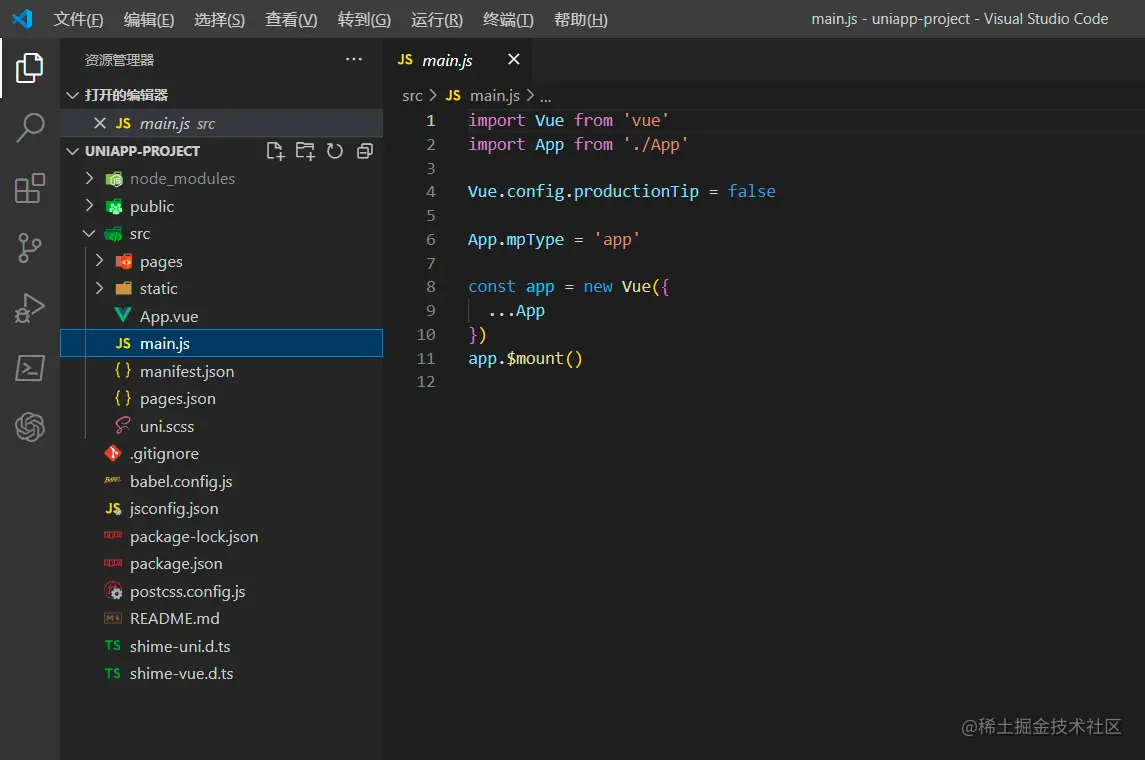Open the 文件(F) menu
This screenshot has height=760, width=1145.
click(78, 20)
